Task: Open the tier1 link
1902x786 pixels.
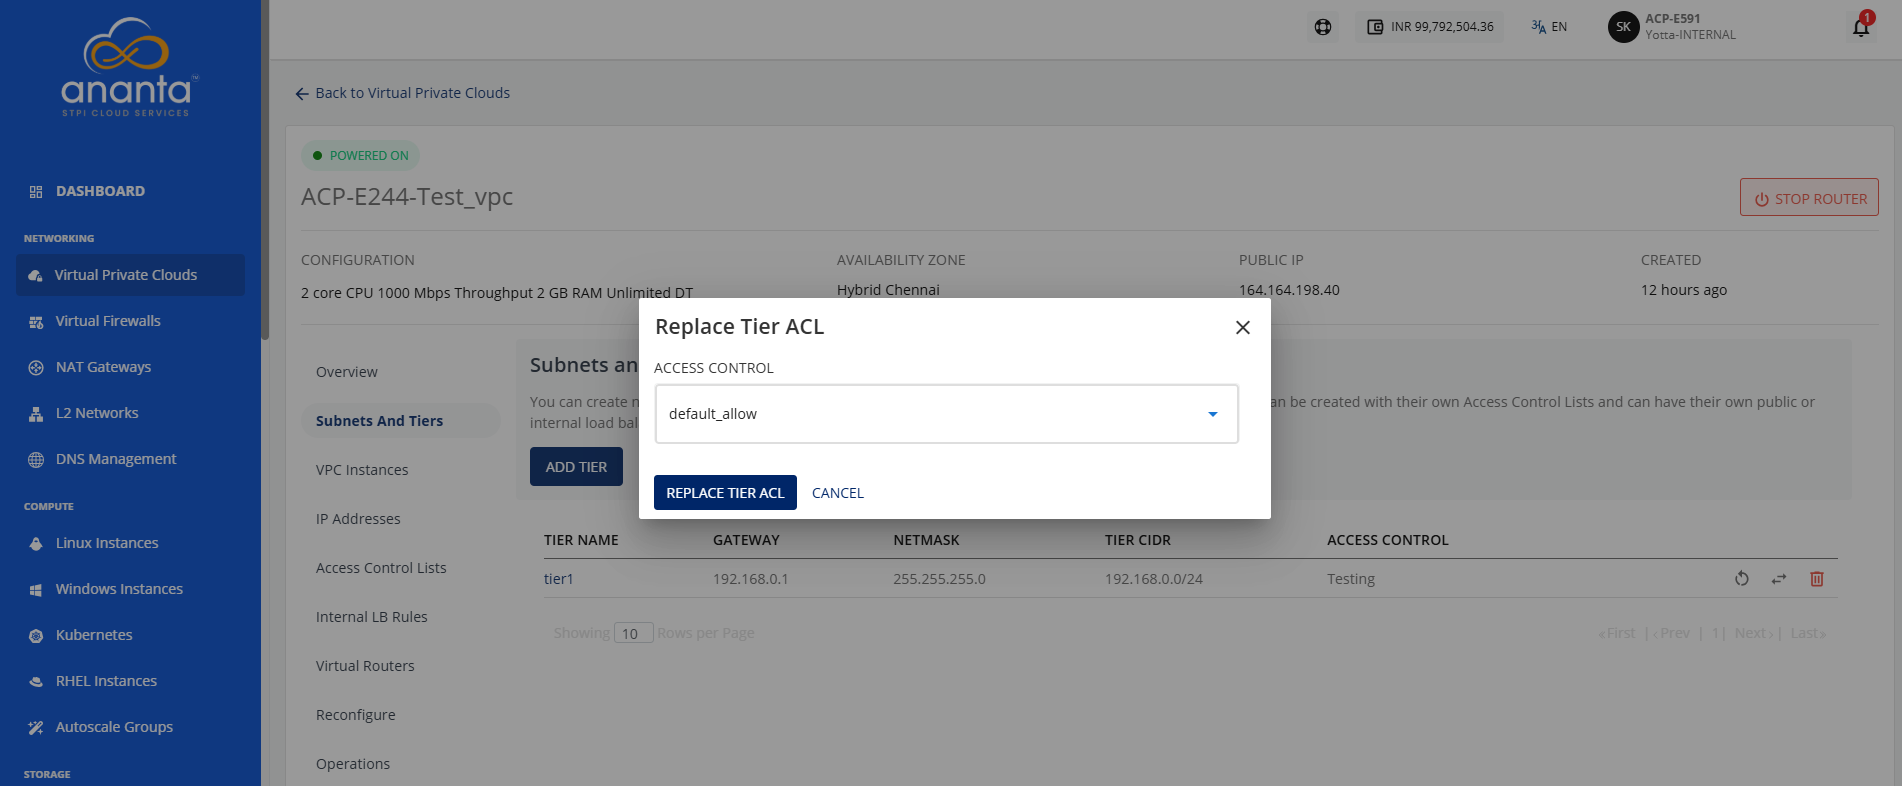Action: coord(559,579)
